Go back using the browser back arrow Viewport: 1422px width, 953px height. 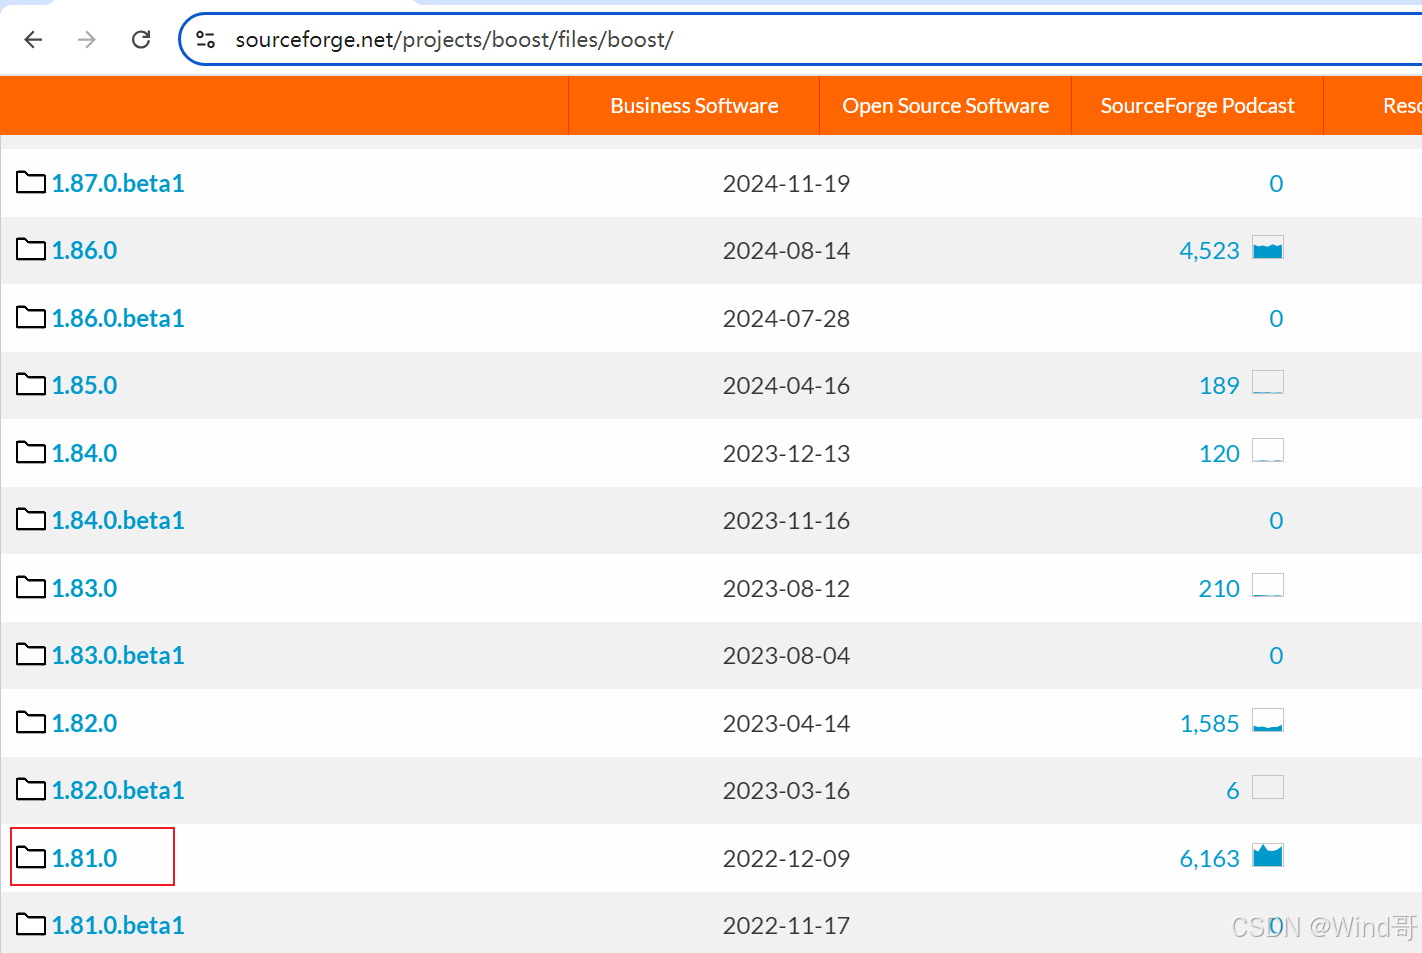[x=33, y=39]
